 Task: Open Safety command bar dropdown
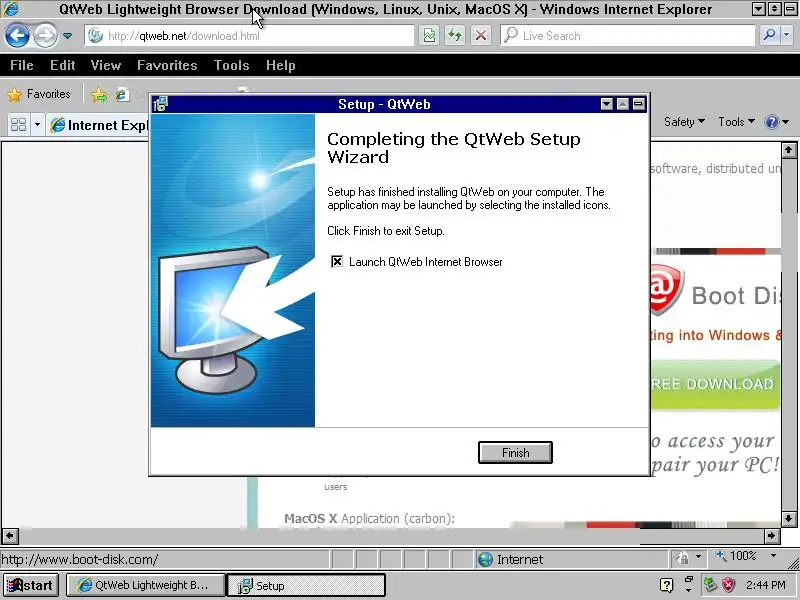684,122
